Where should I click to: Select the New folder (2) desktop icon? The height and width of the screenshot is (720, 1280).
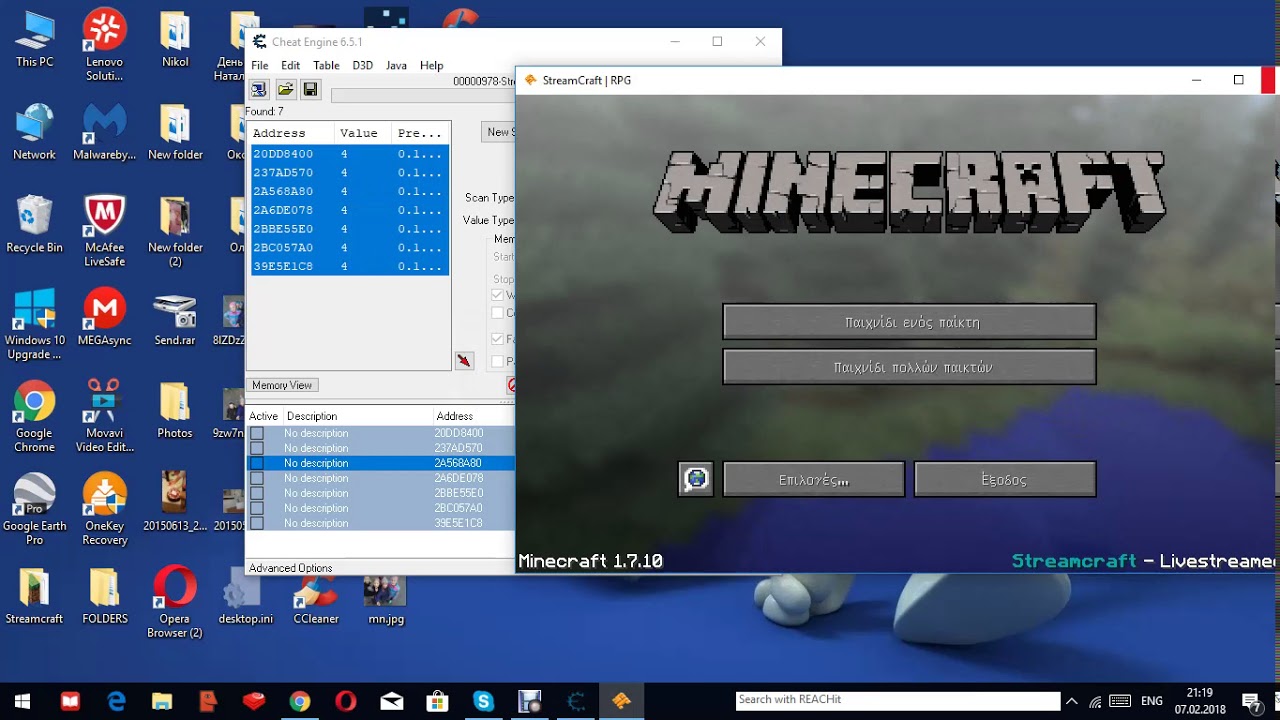coord(175,231)
